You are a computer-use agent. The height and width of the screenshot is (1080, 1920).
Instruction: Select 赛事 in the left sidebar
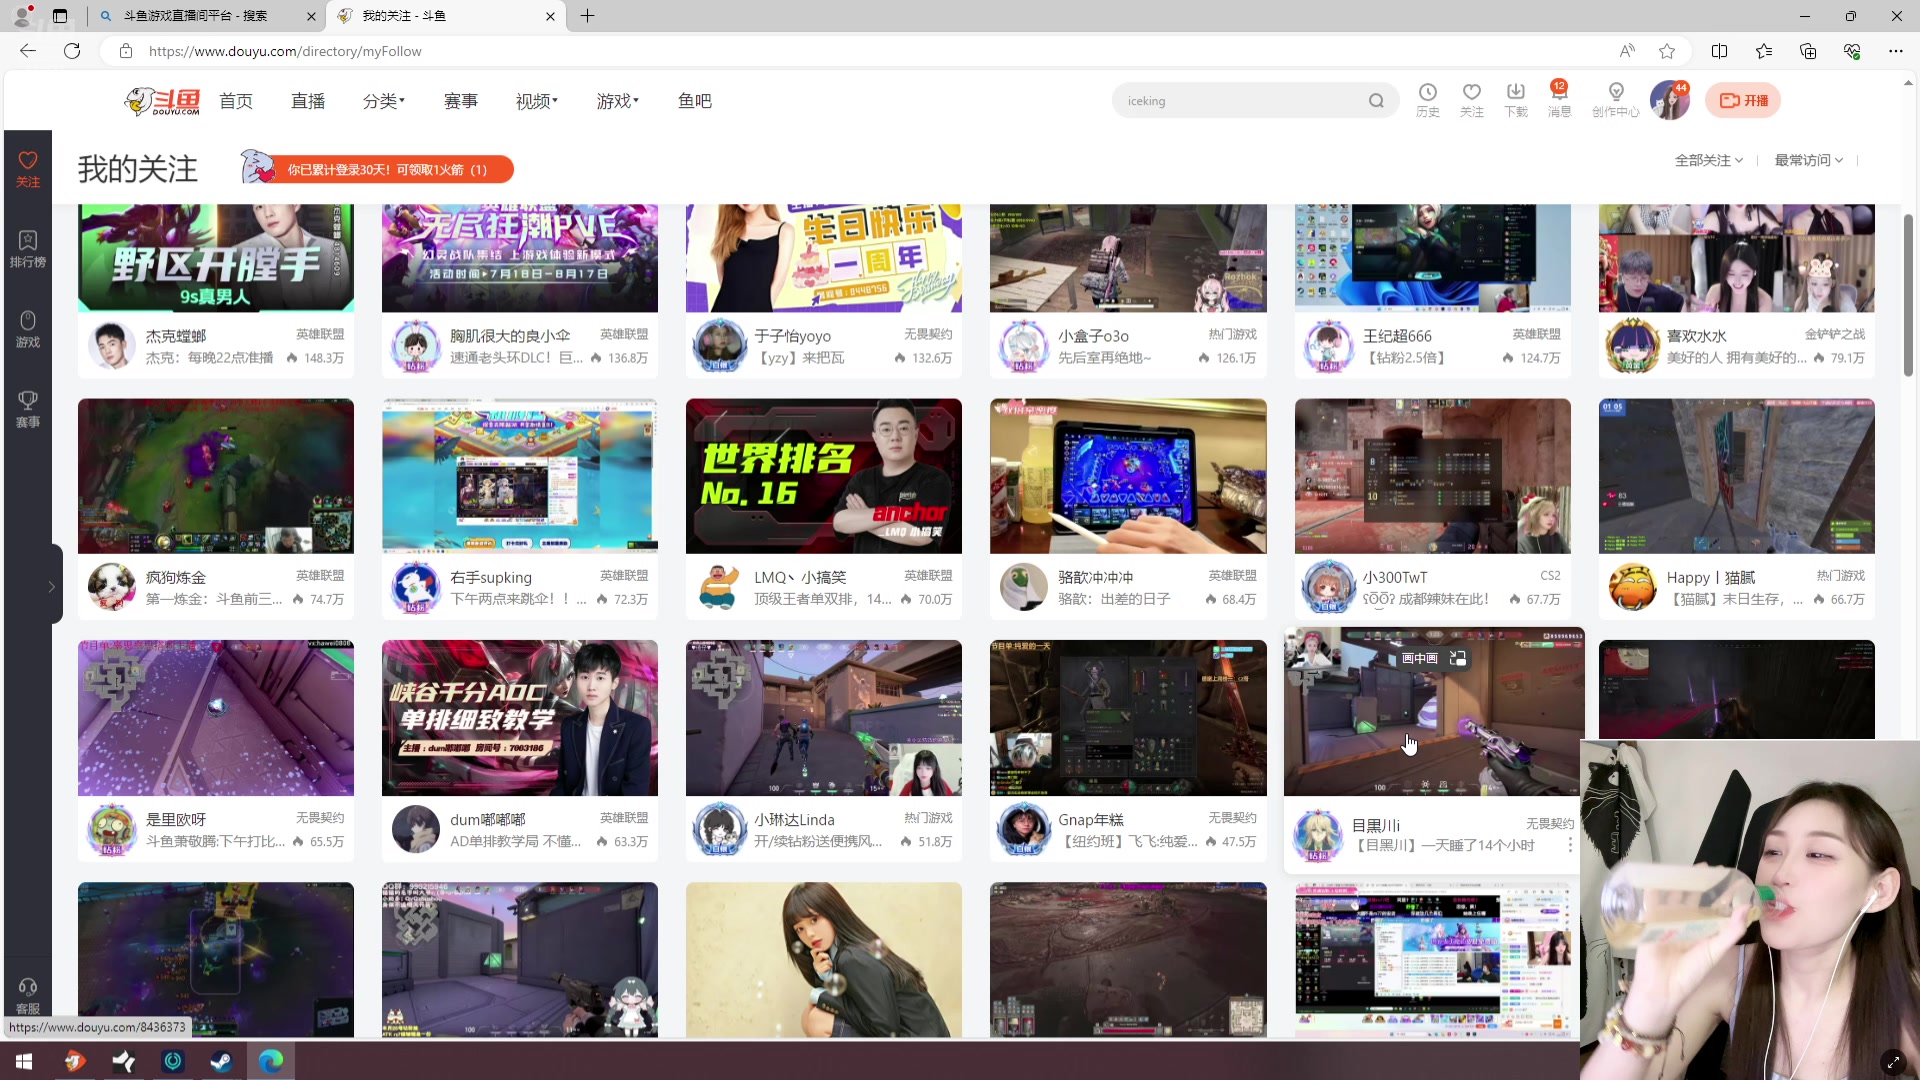click(28, 409)
